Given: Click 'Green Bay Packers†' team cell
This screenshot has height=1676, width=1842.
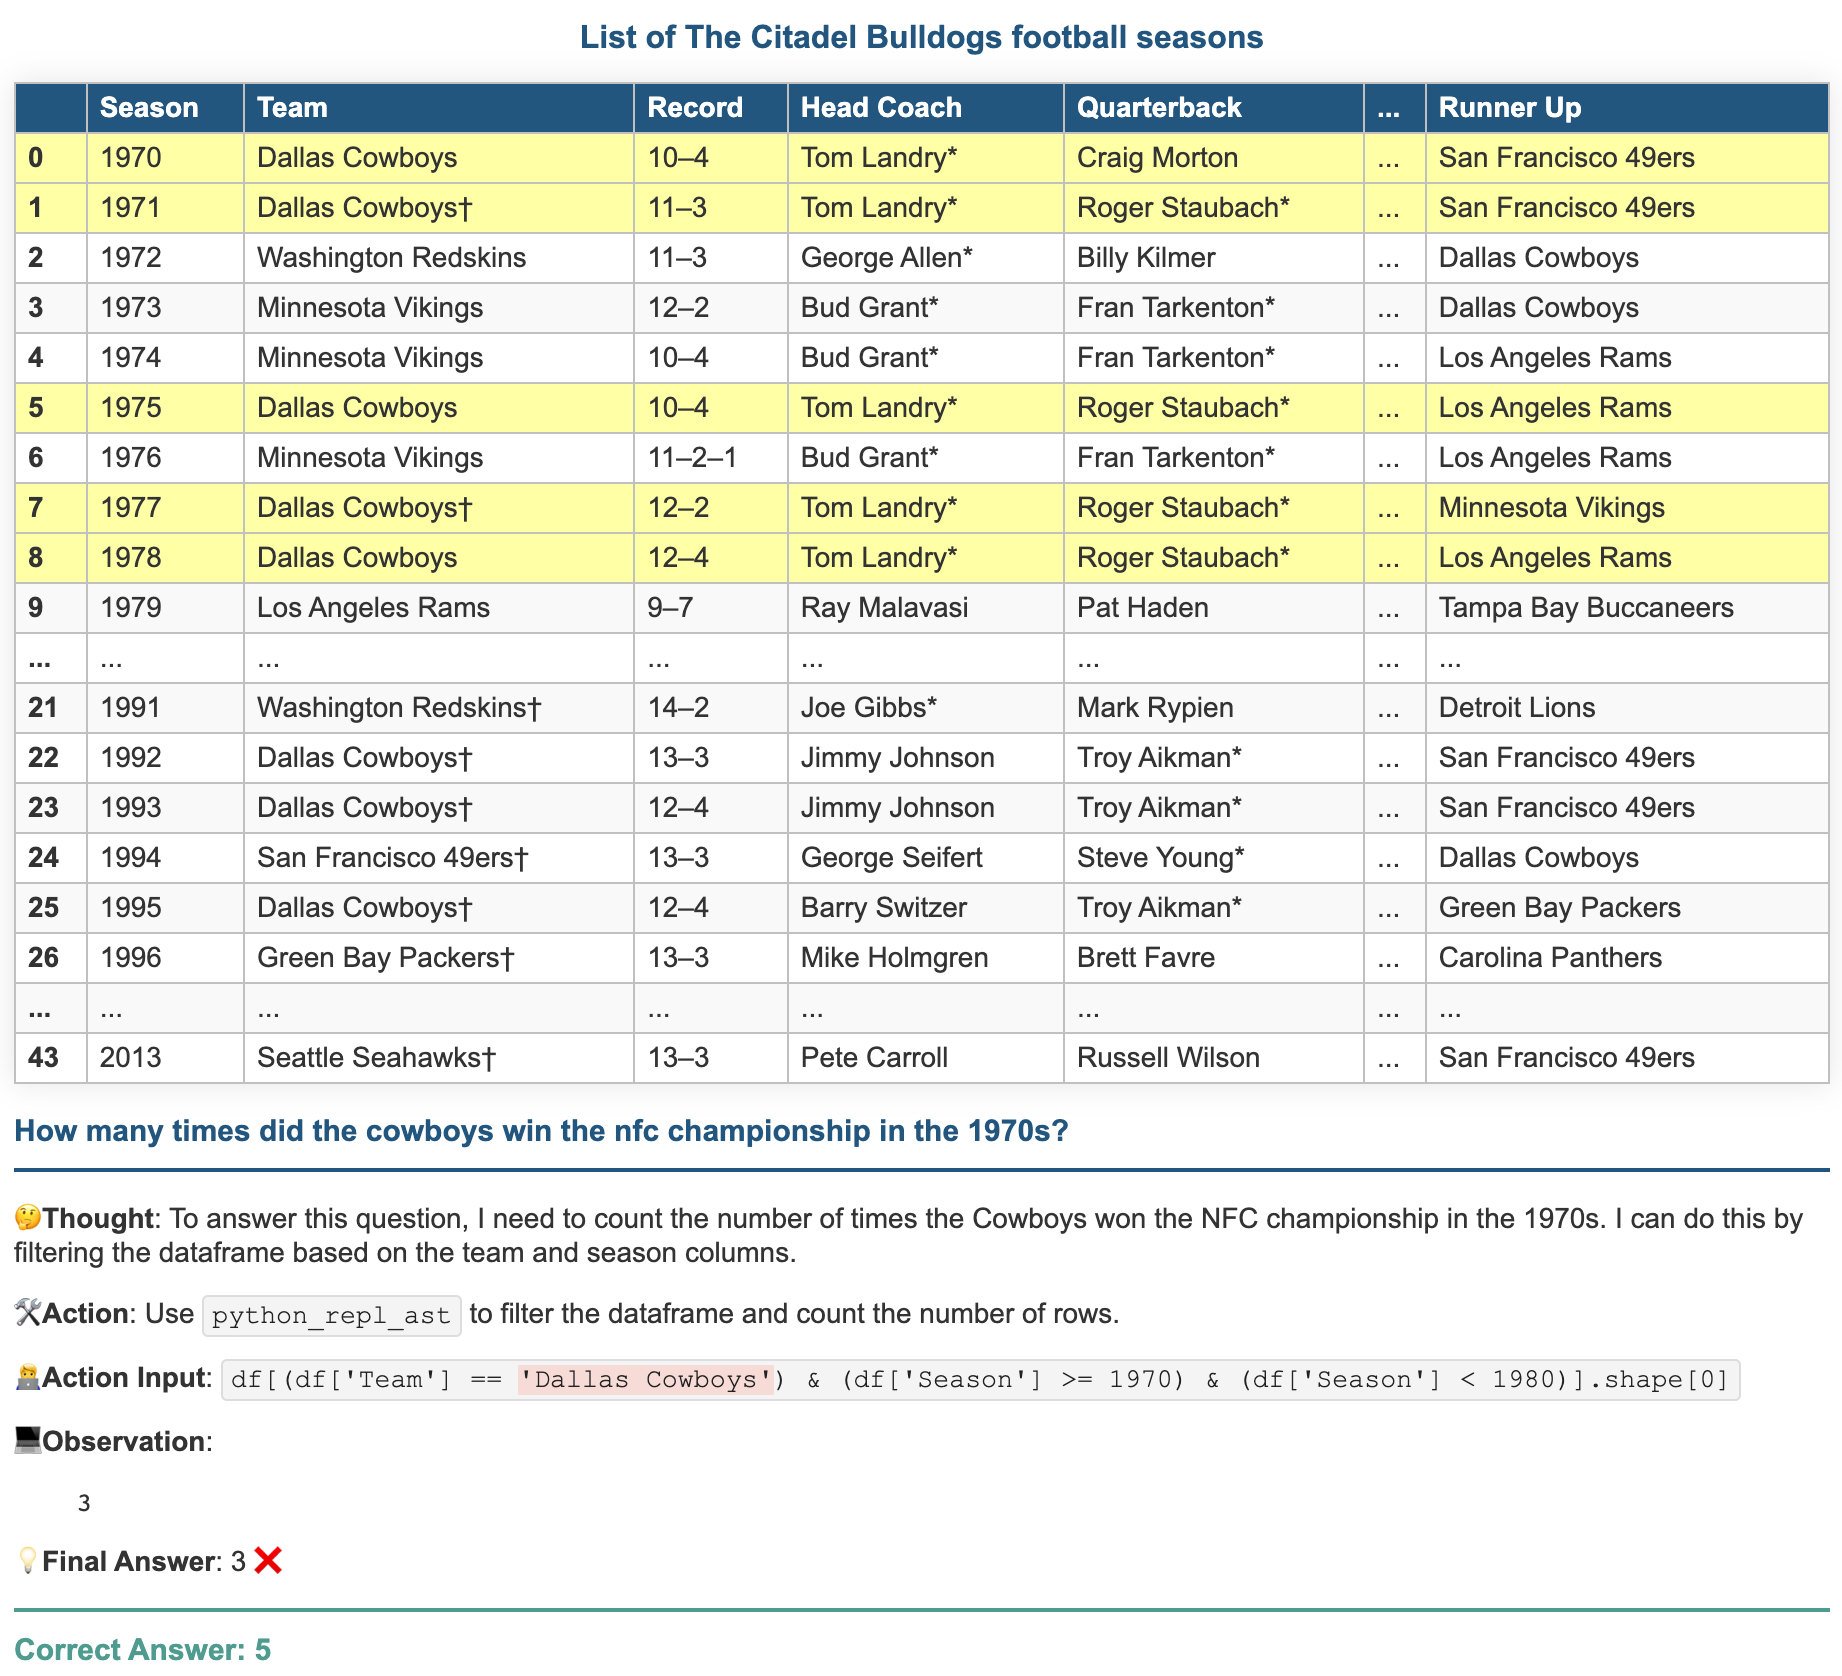Looking at the screenshot, I should pyautogui.click(x=439, y=958).
